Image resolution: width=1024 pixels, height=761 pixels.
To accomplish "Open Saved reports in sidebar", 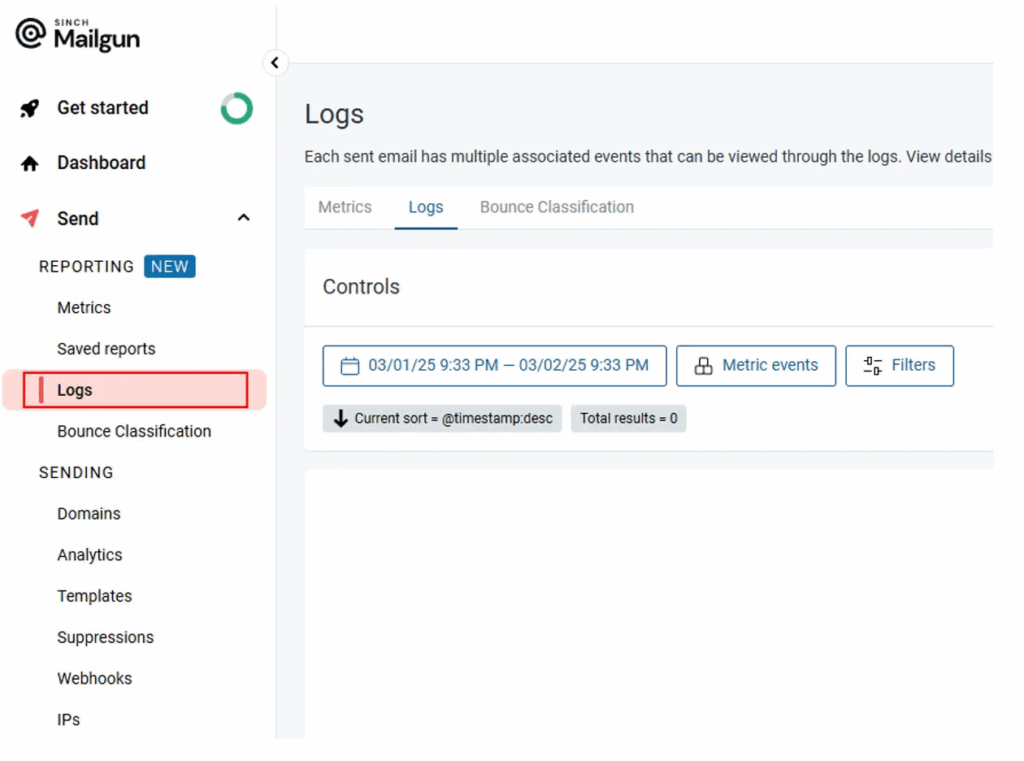I will coord(106,349).
